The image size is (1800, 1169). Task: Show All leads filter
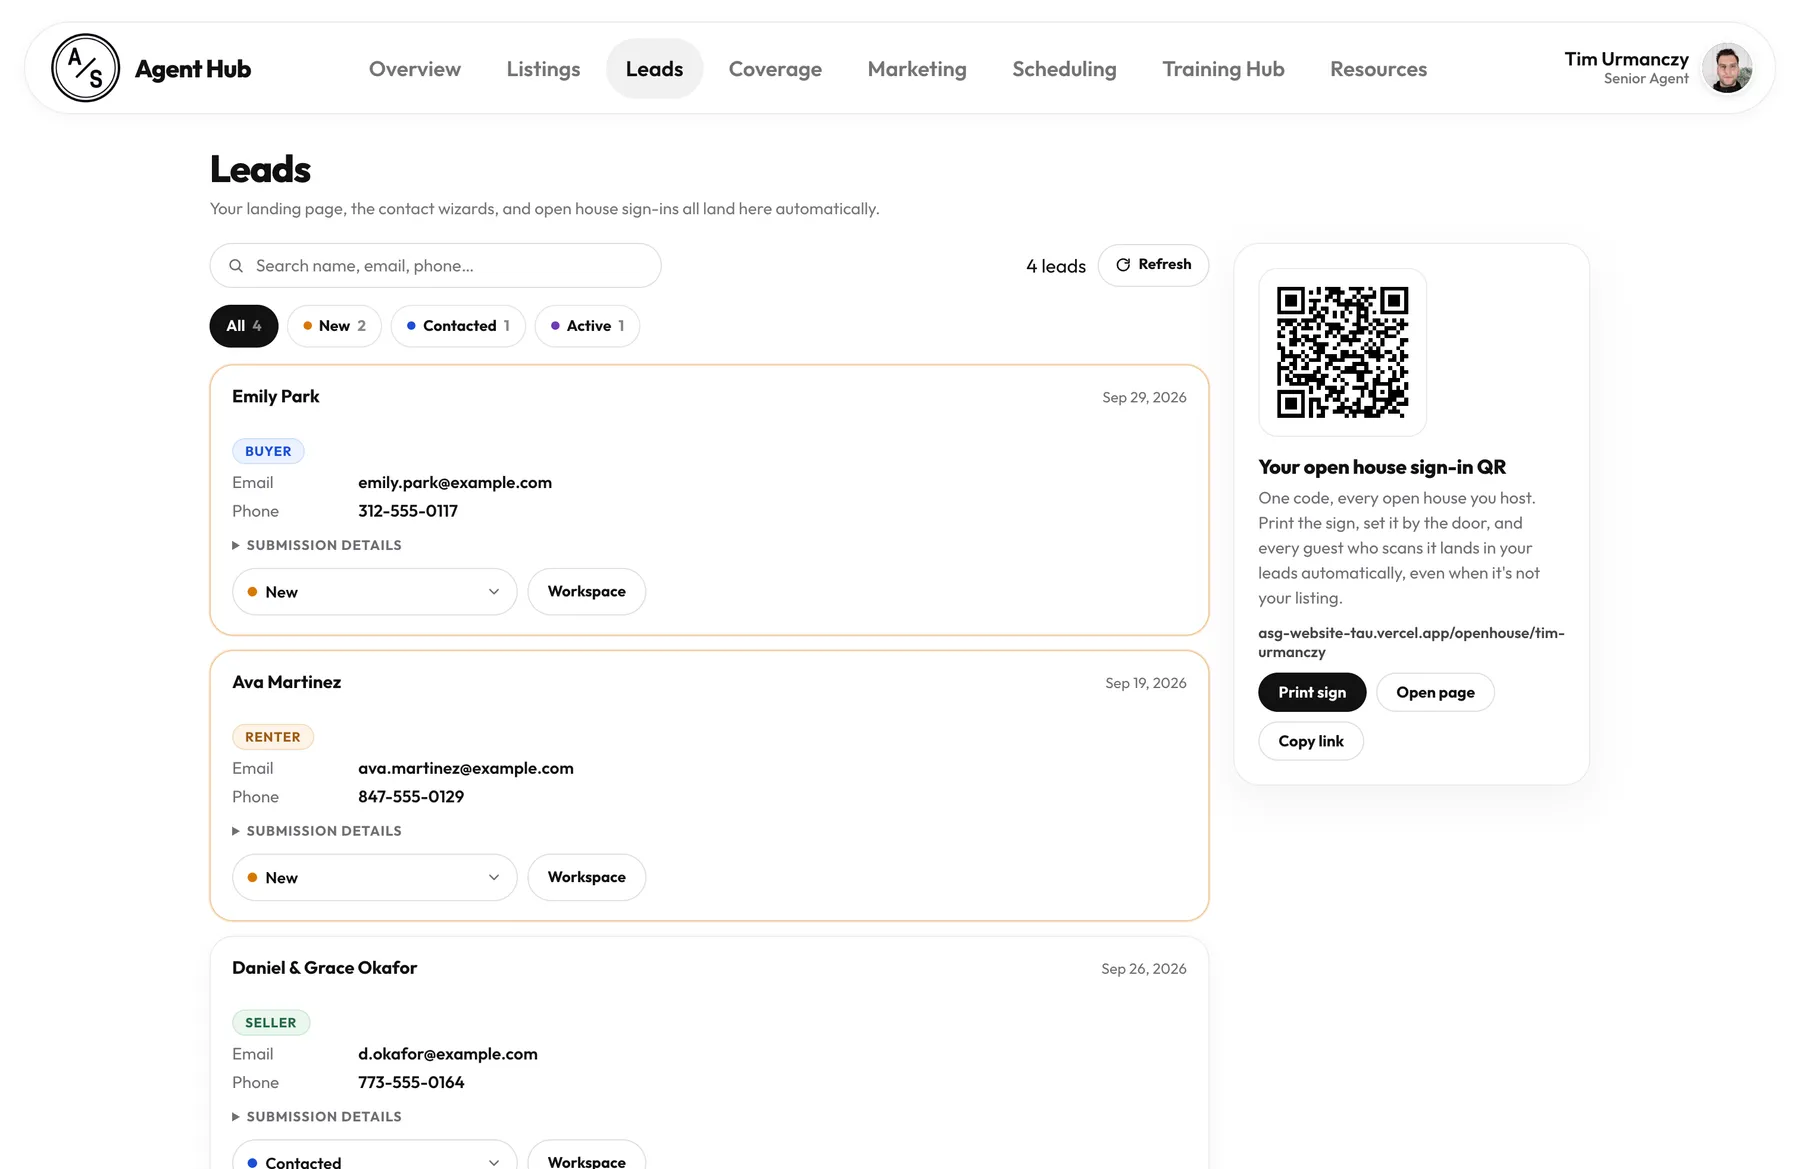click(x=244, y=326)
